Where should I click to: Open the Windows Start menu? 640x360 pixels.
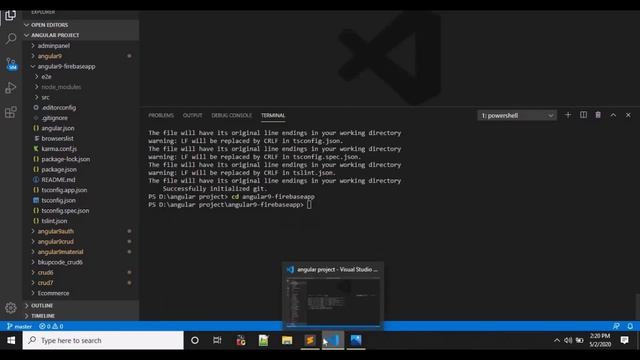click(11, 340)
